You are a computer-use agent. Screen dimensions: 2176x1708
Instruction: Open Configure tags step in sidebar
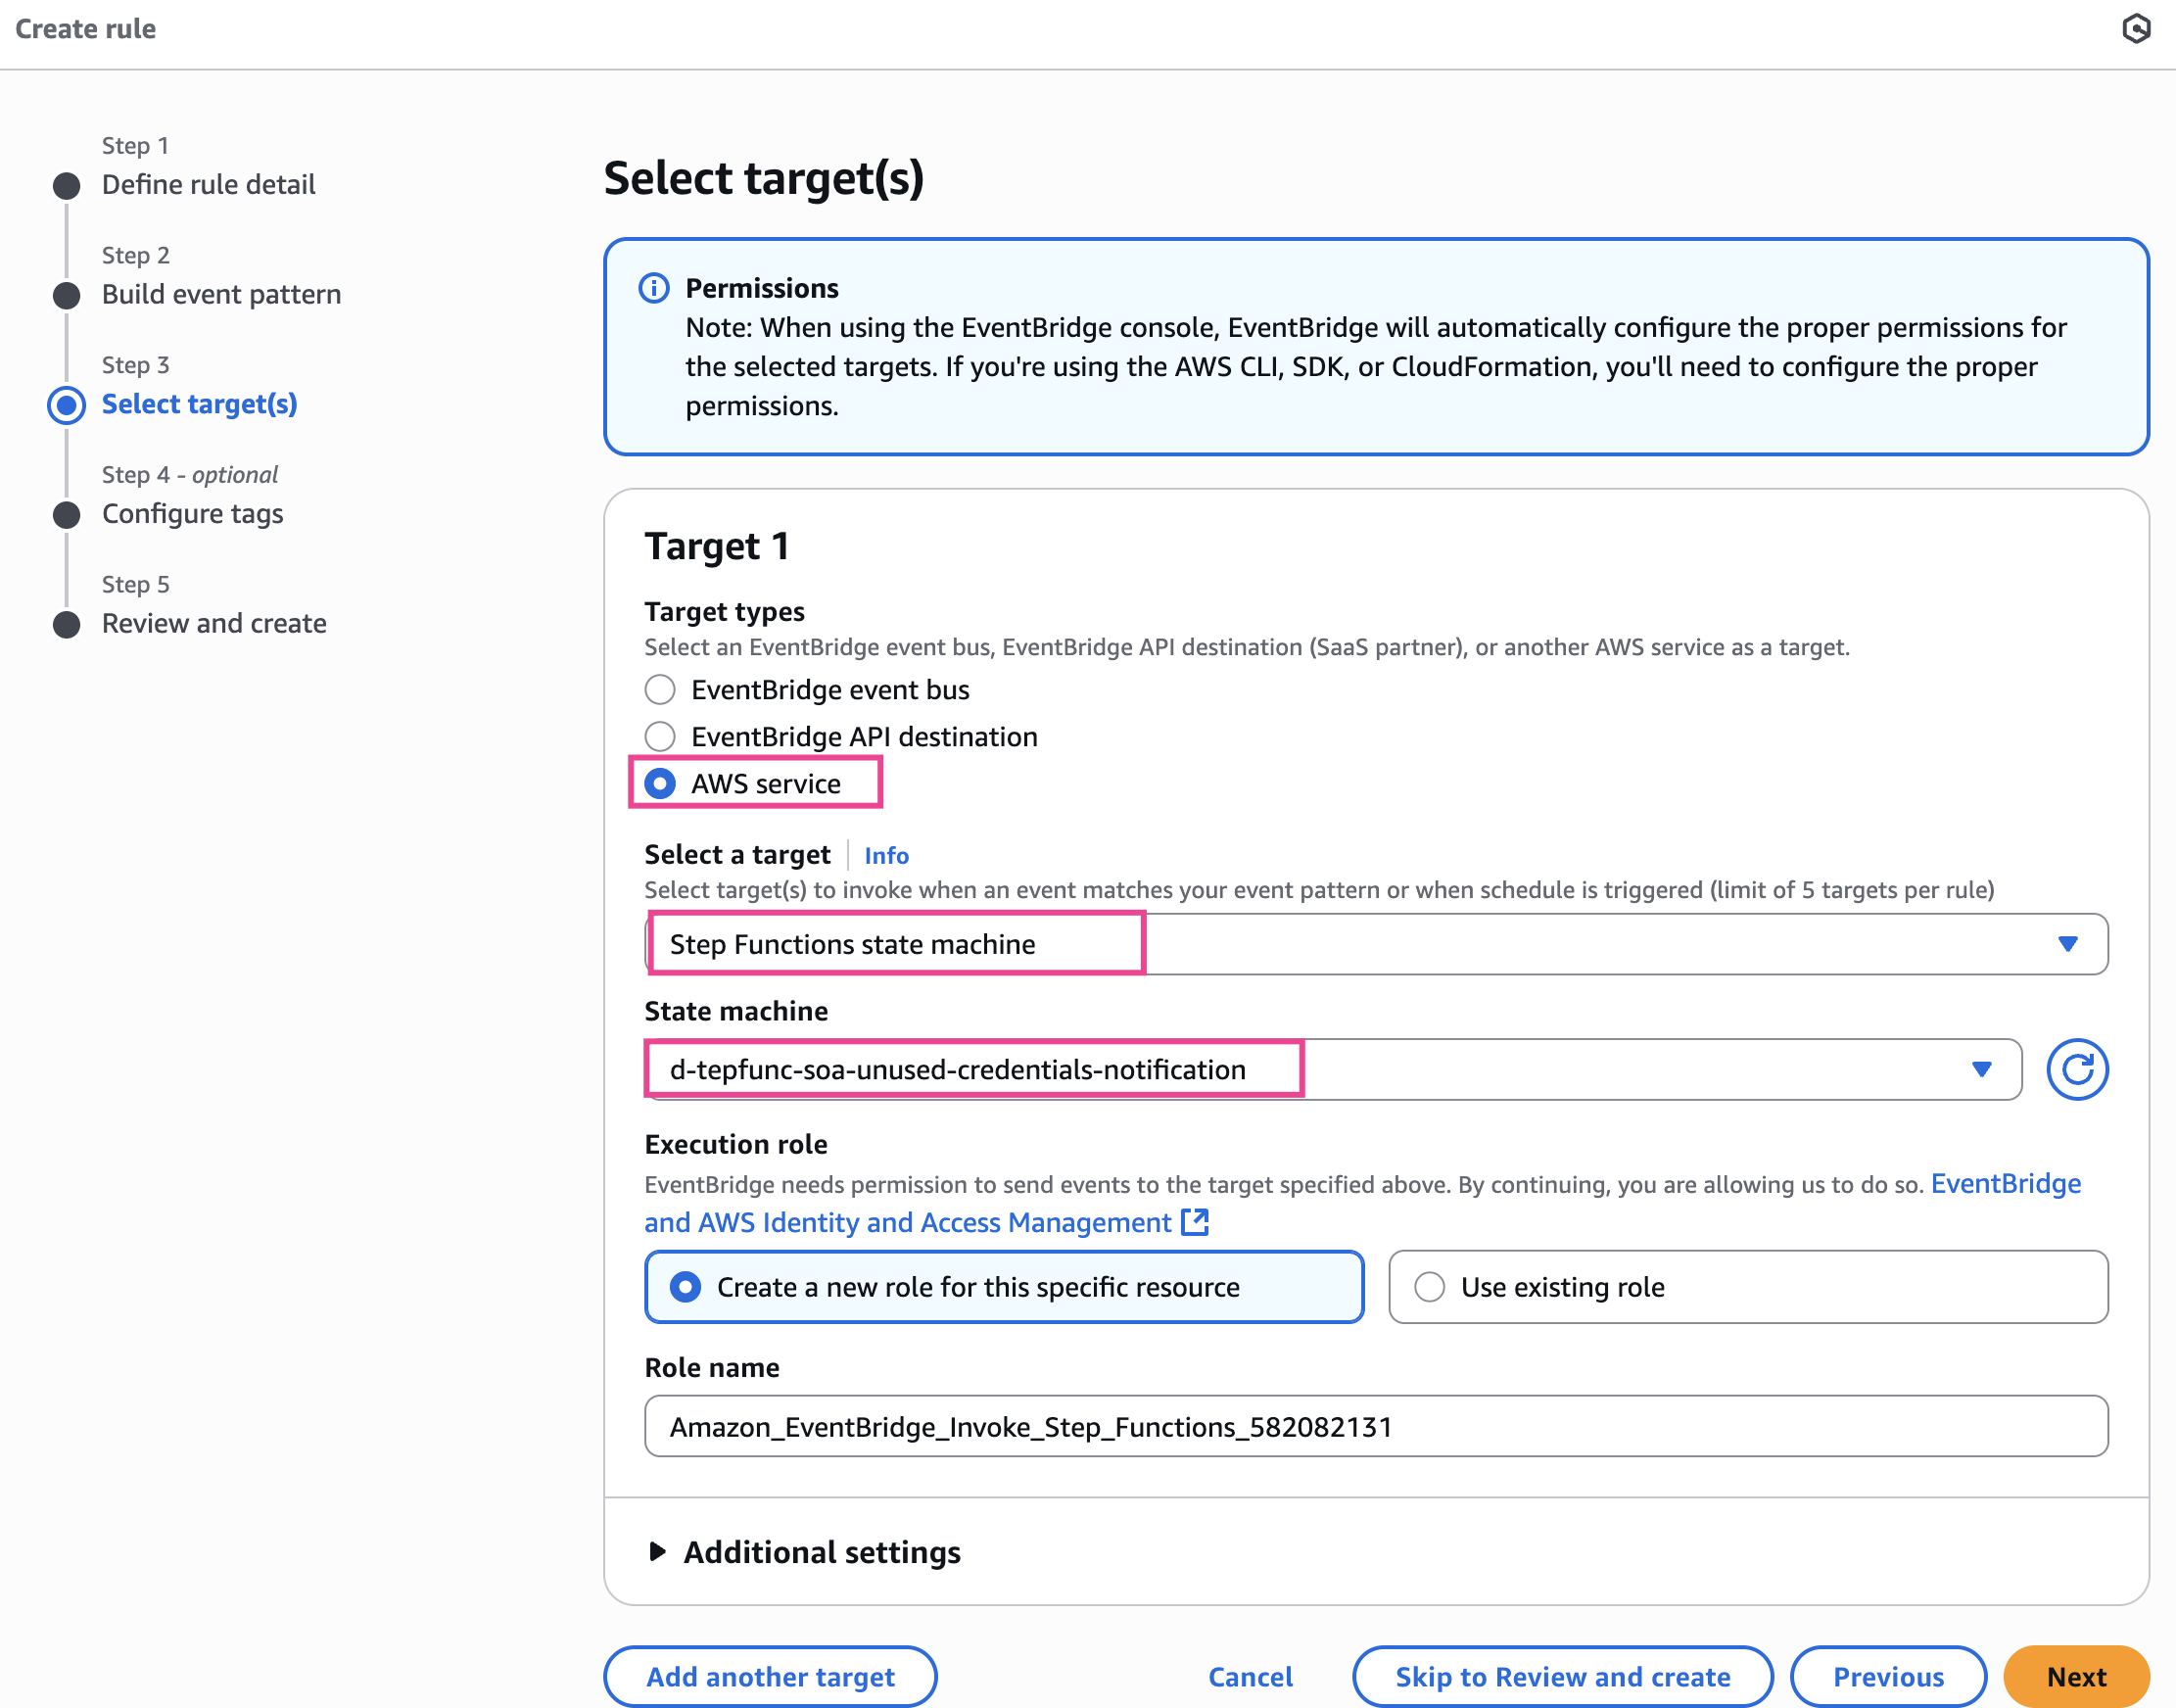192,514
